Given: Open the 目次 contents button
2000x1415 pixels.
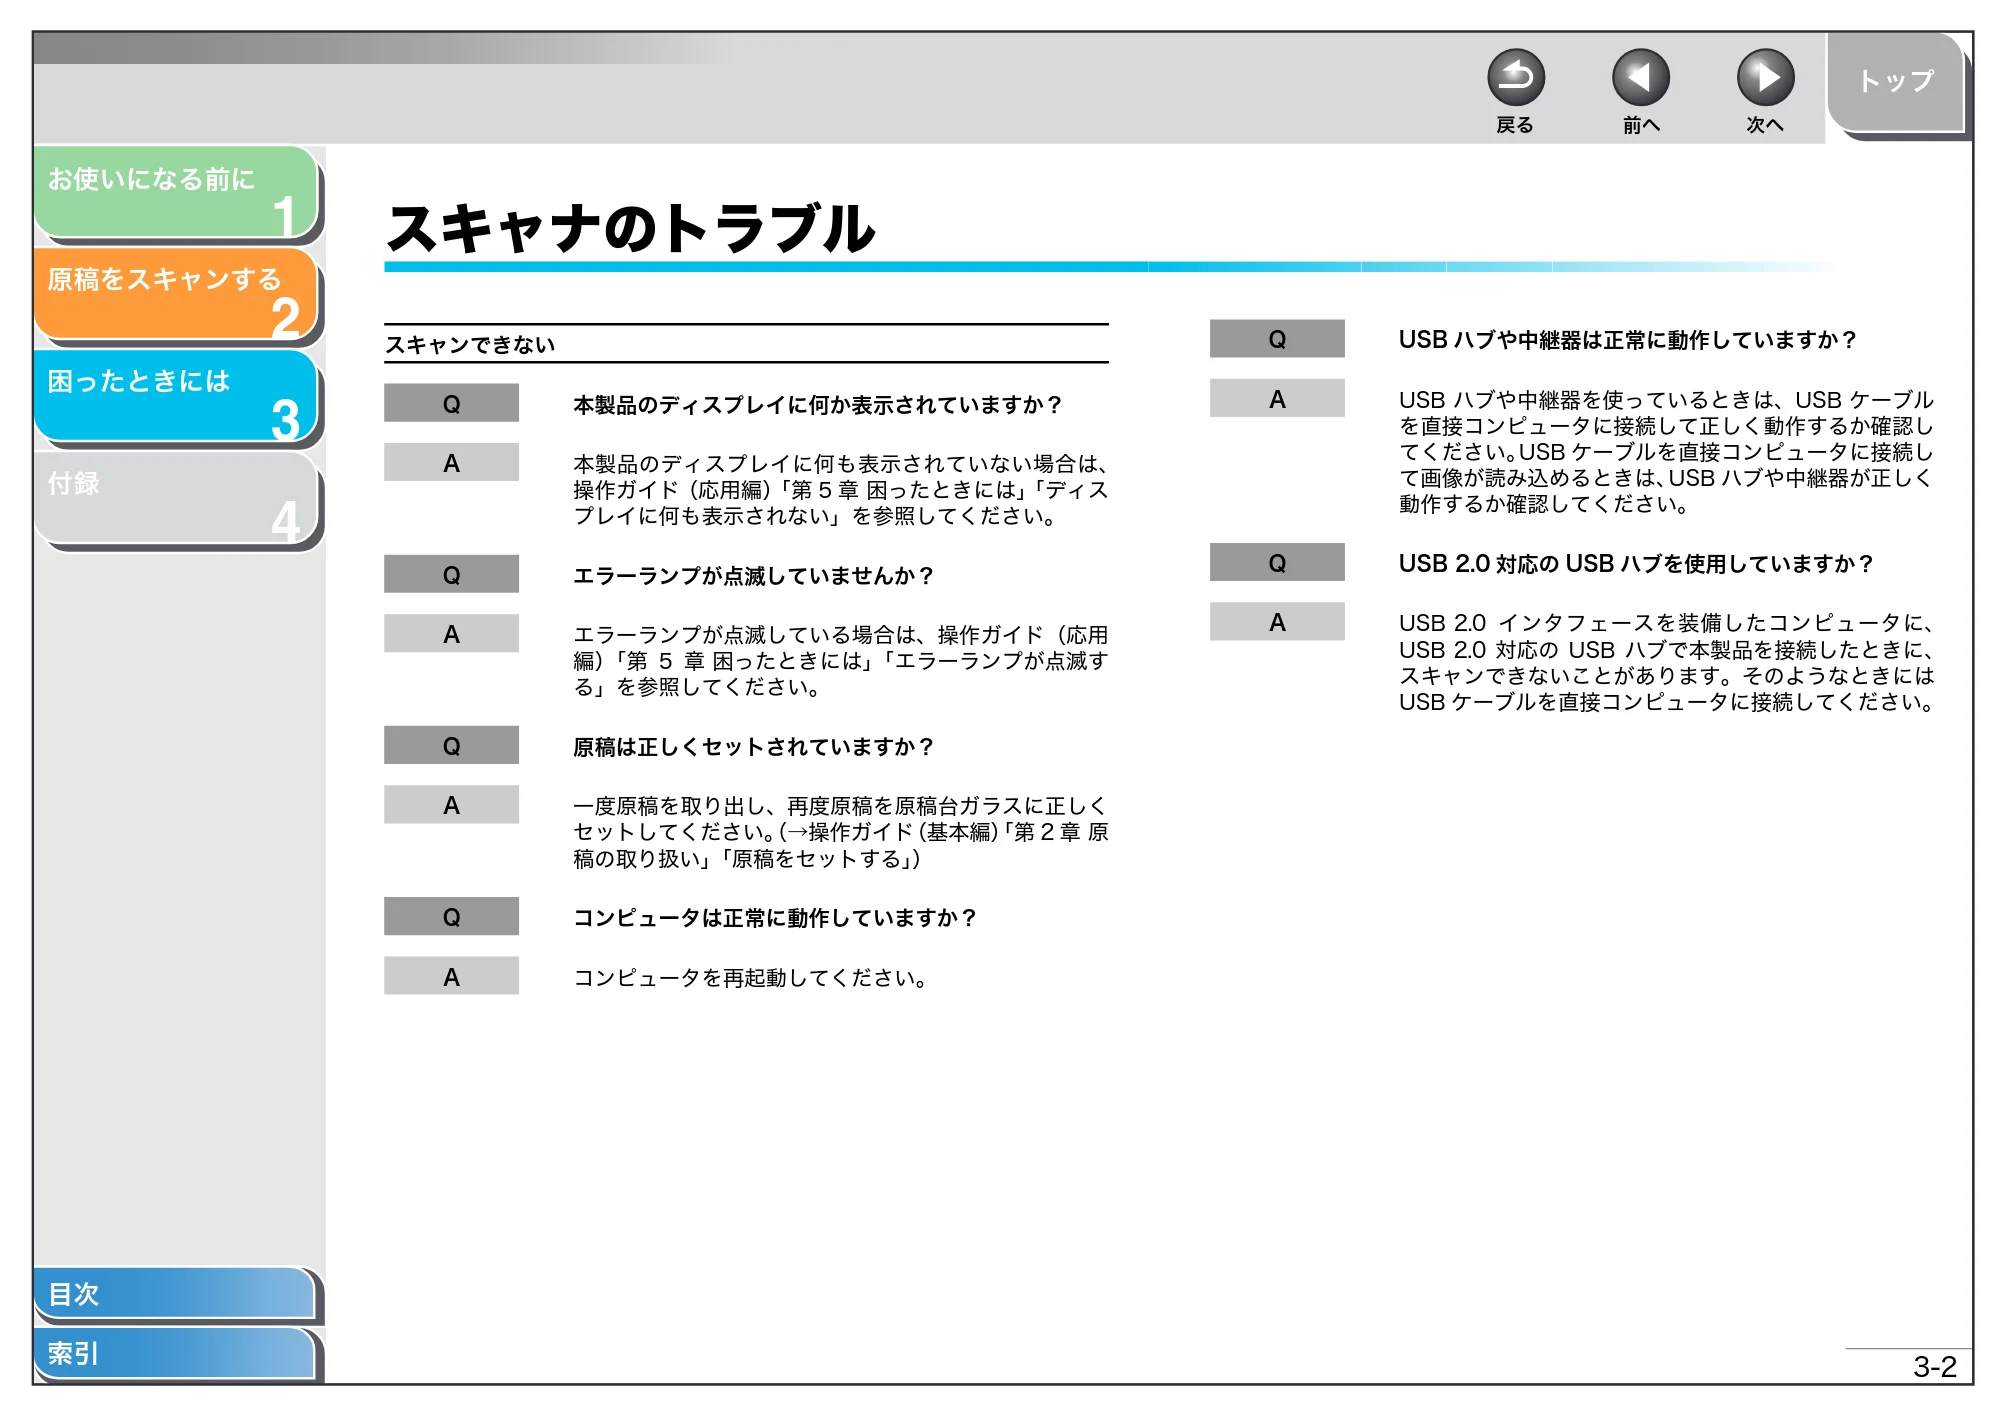Looking at the screenshot, I should (175, 1293).
